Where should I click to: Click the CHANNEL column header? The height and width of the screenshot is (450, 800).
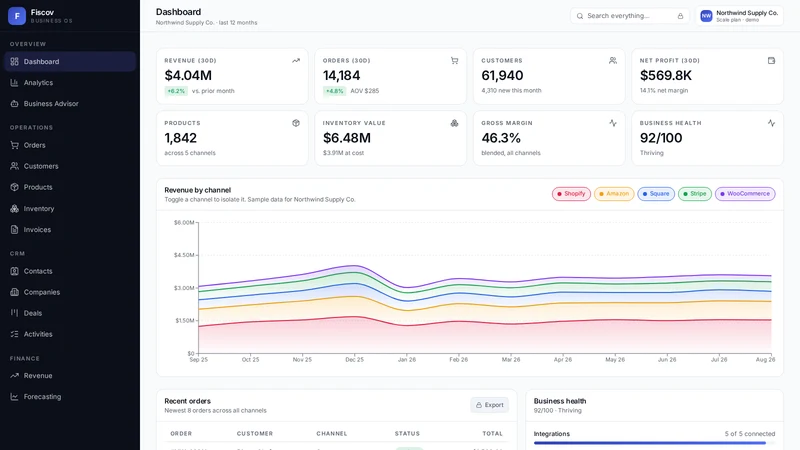tap(332, 434)
